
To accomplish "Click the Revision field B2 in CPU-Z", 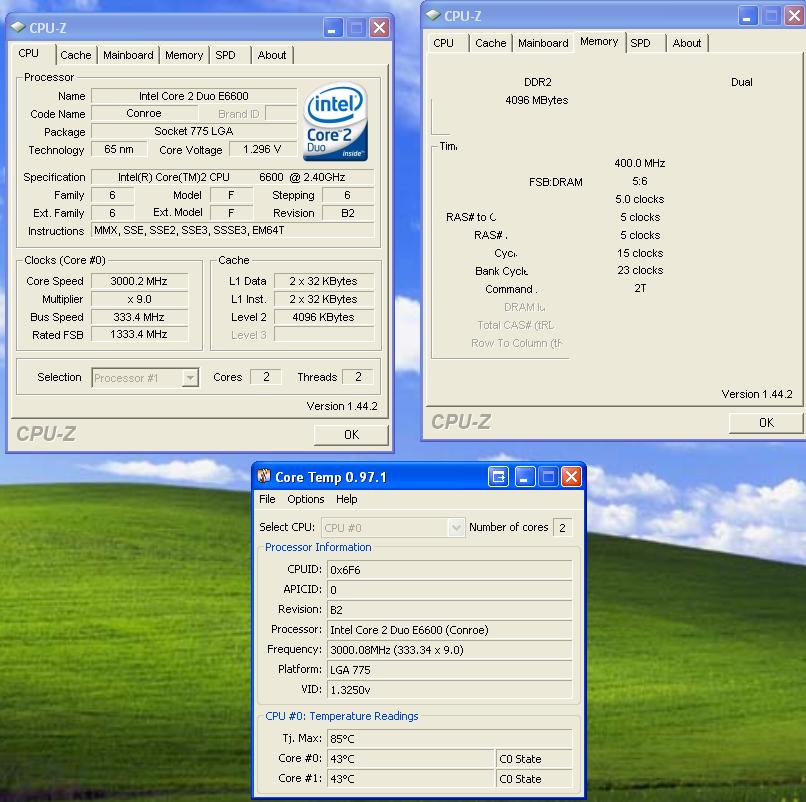I will (348, 213).
